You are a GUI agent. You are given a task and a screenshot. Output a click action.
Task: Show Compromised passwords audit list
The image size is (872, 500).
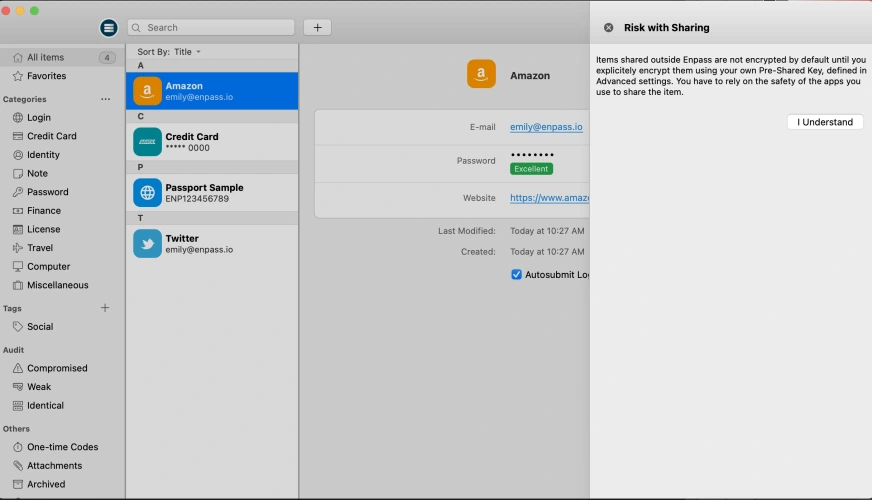[x=57, y=368]
